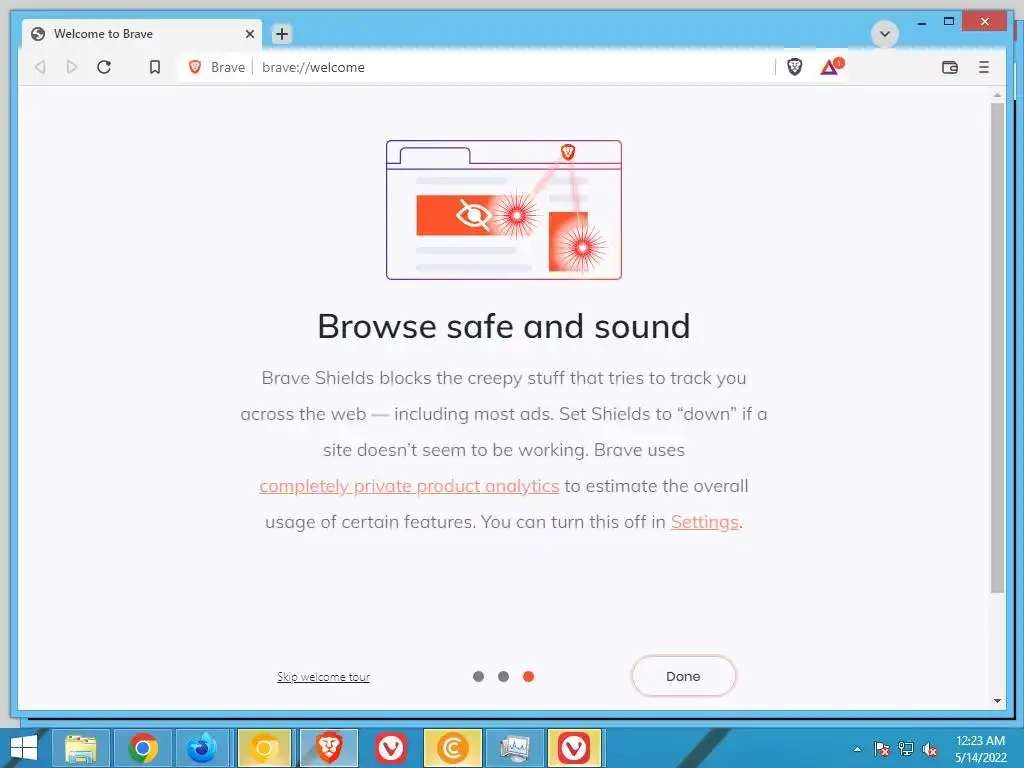Open the Brave Wallet icon

[950, 67]
